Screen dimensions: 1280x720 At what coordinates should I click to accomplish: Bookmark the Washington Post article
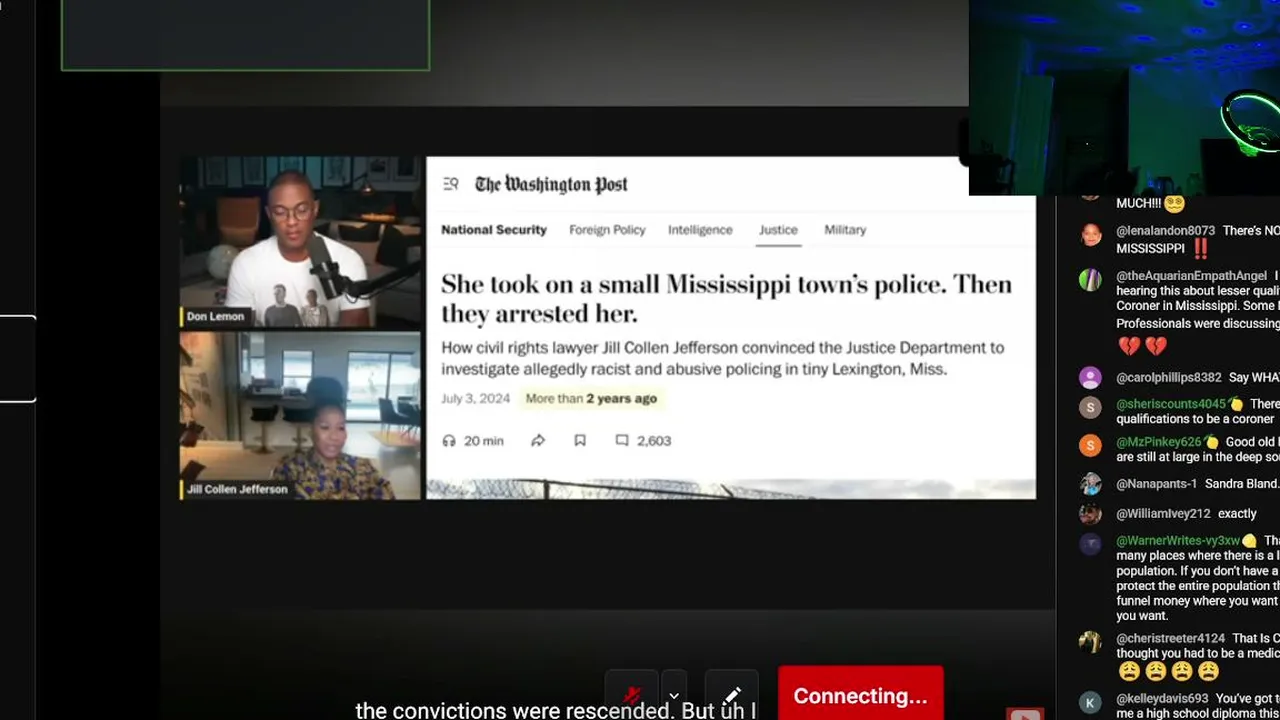[580, 441]
